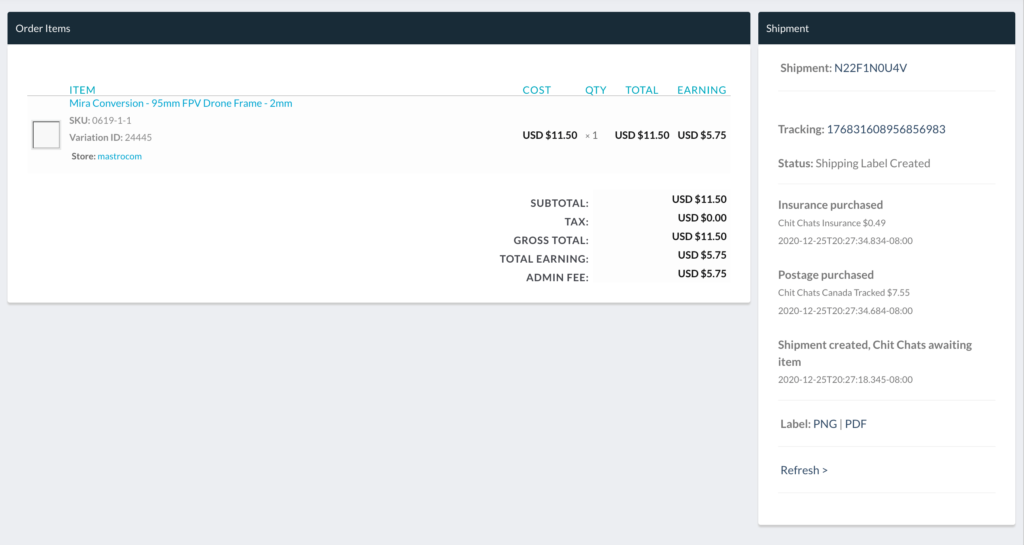Click the shipment ID N22F1N0U4V

870,68
